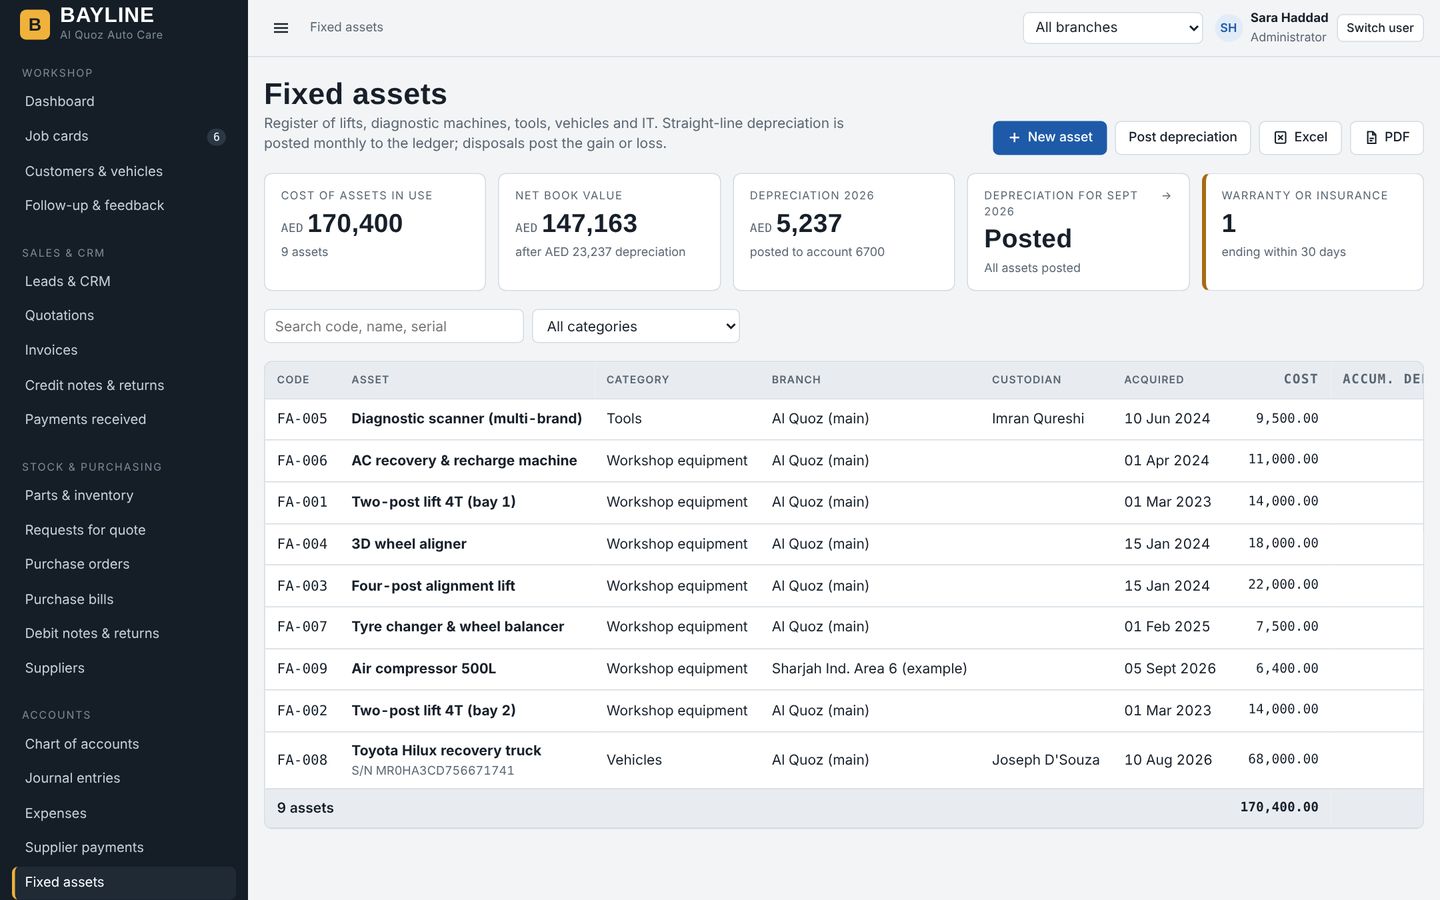Viewport: 1440px width, 900px height.
Task: Go to Parts & inventory
Action: coord(124,495)
